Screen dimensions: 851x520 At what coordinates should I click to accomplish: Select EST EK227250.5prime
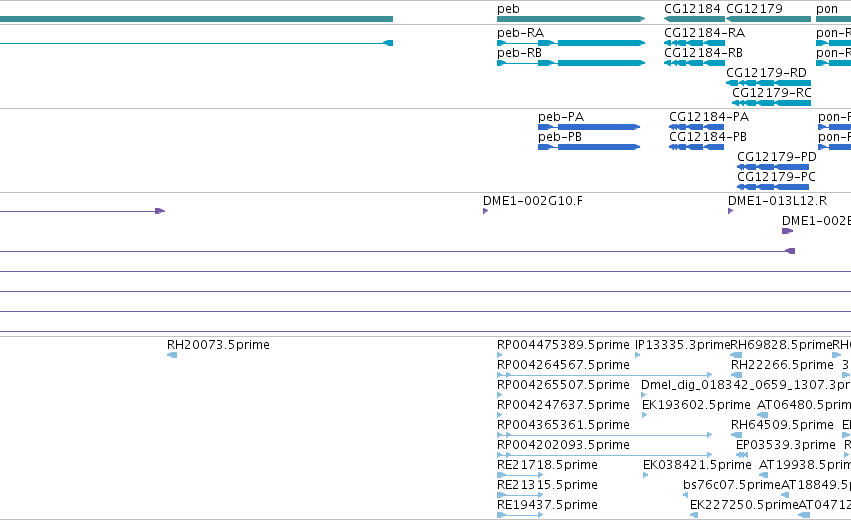coord(744,505)
